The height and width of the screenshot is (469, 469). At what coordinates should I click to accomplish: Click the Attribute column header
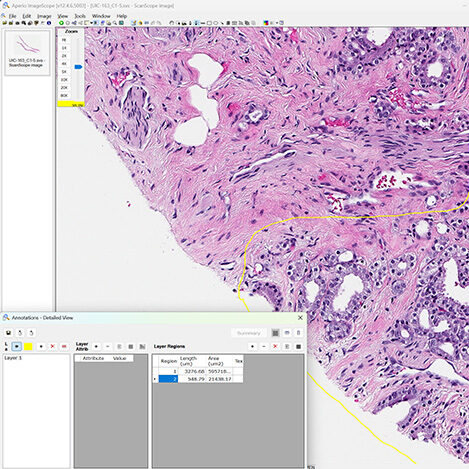click(93, 358)
